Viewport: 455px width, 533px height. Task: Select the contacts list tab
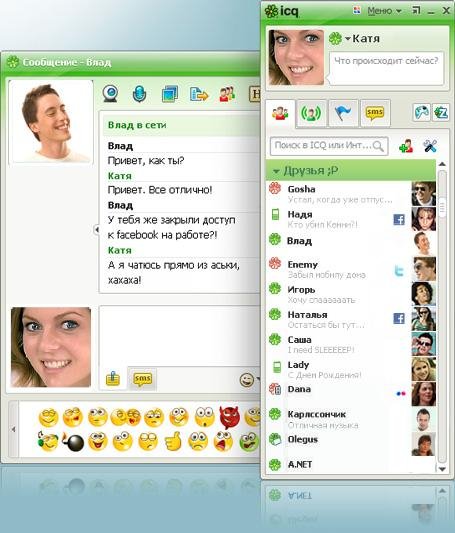tap(280, 113)
